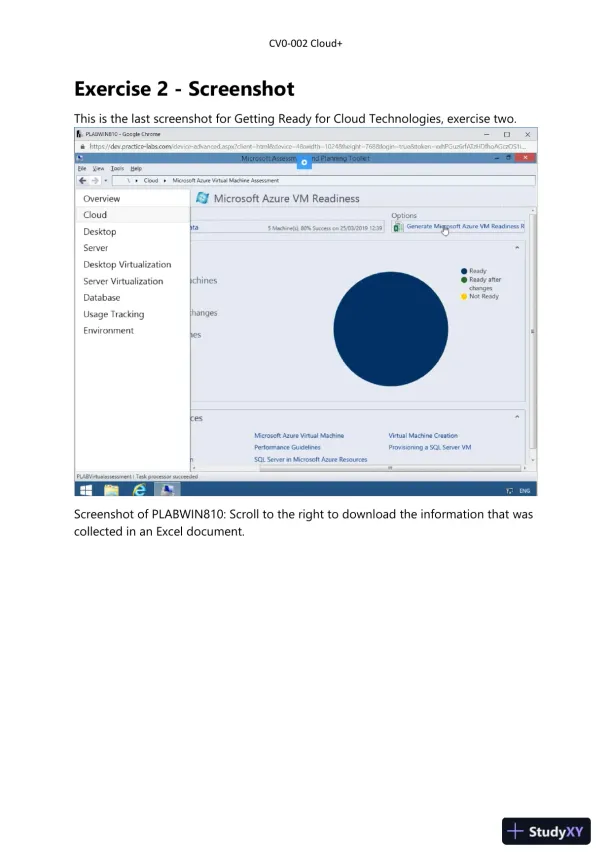Click the MAP Toolkit taskbar icon
This screenshot has width=612, height=865.
[166, 491]
